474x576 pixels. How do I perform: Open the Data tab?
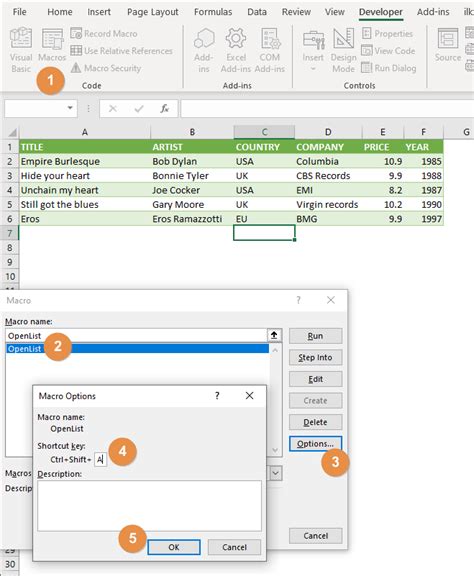[x=257, y=12]
